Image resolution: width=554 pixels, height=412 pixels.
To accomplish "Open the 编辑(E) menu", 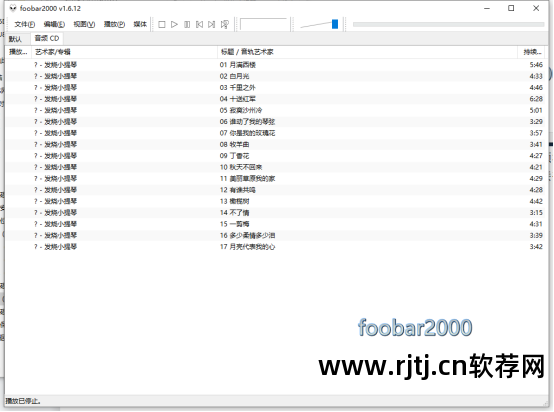I will pos(54,24).
